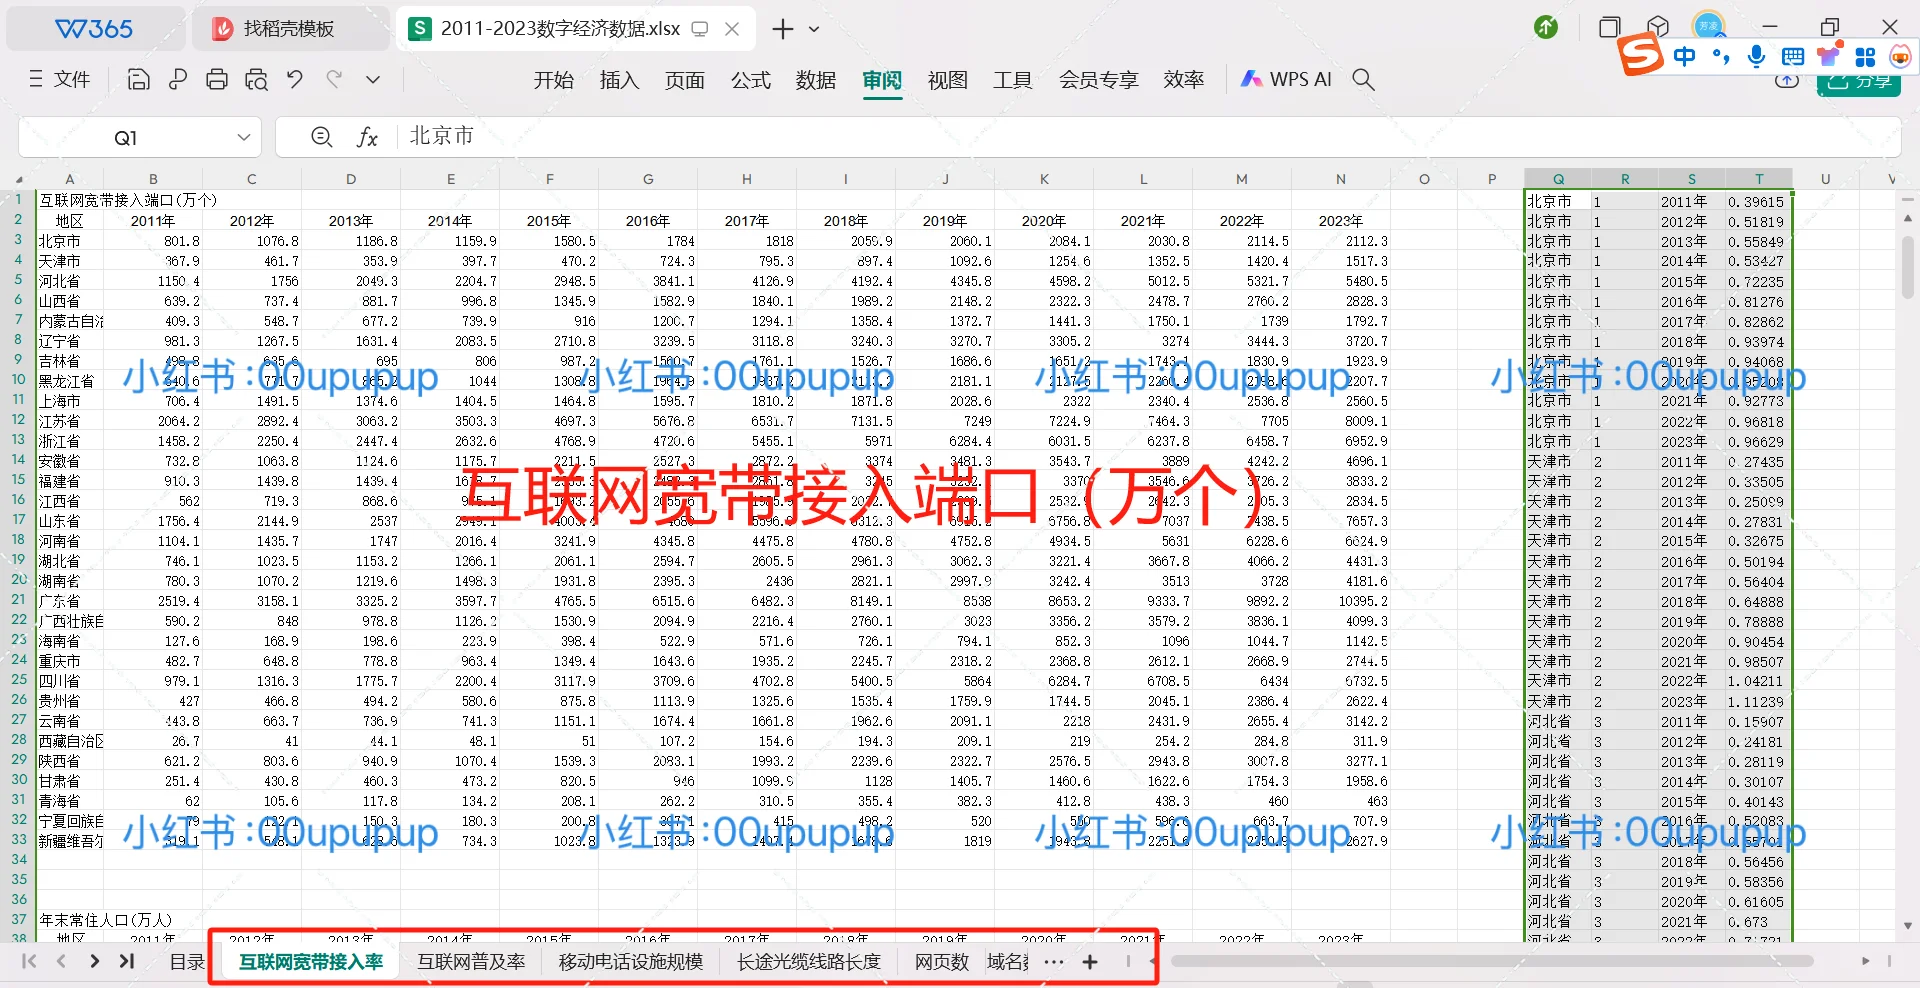The image size is (1920, 988).
Task: Open Sogou virtual keyboard toggle
Action: point(1791,57)
